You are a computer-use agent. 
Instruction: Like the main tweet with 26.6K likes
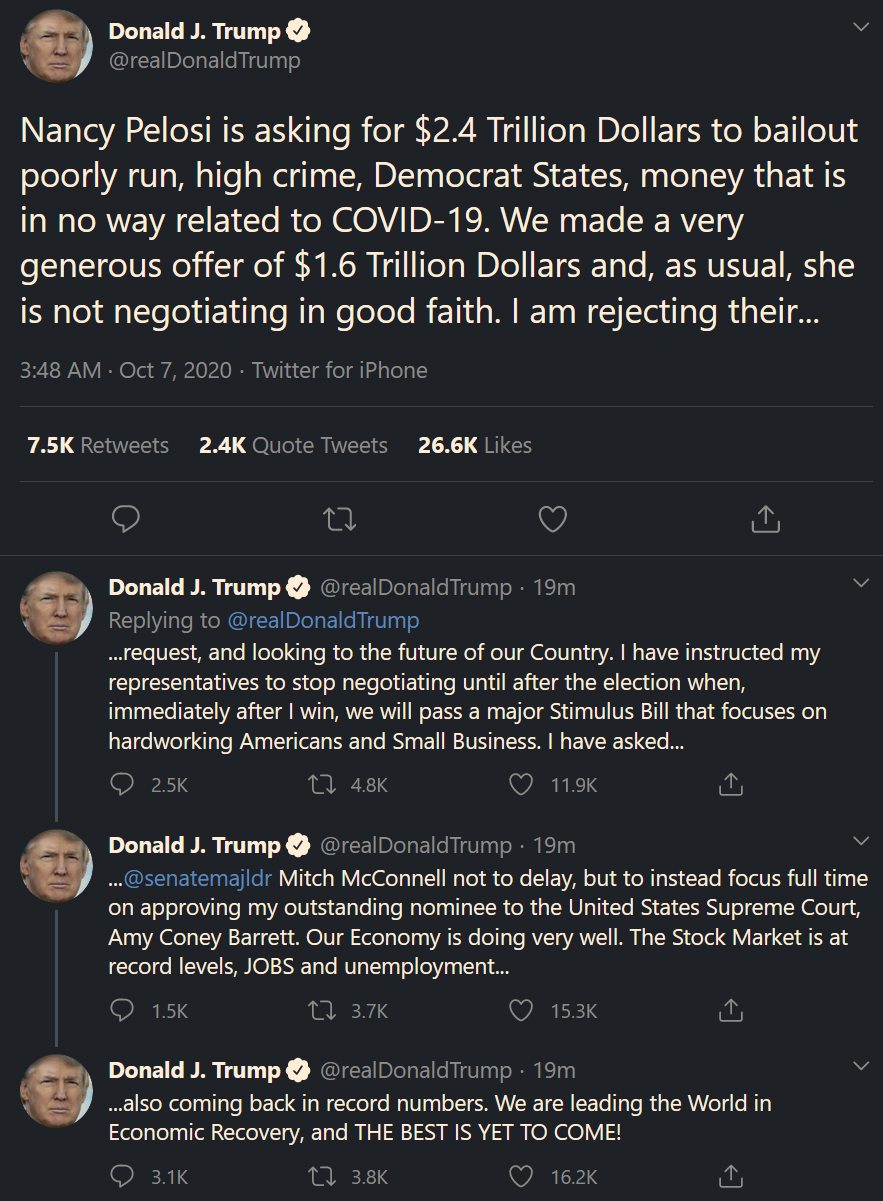click(553, 519)
